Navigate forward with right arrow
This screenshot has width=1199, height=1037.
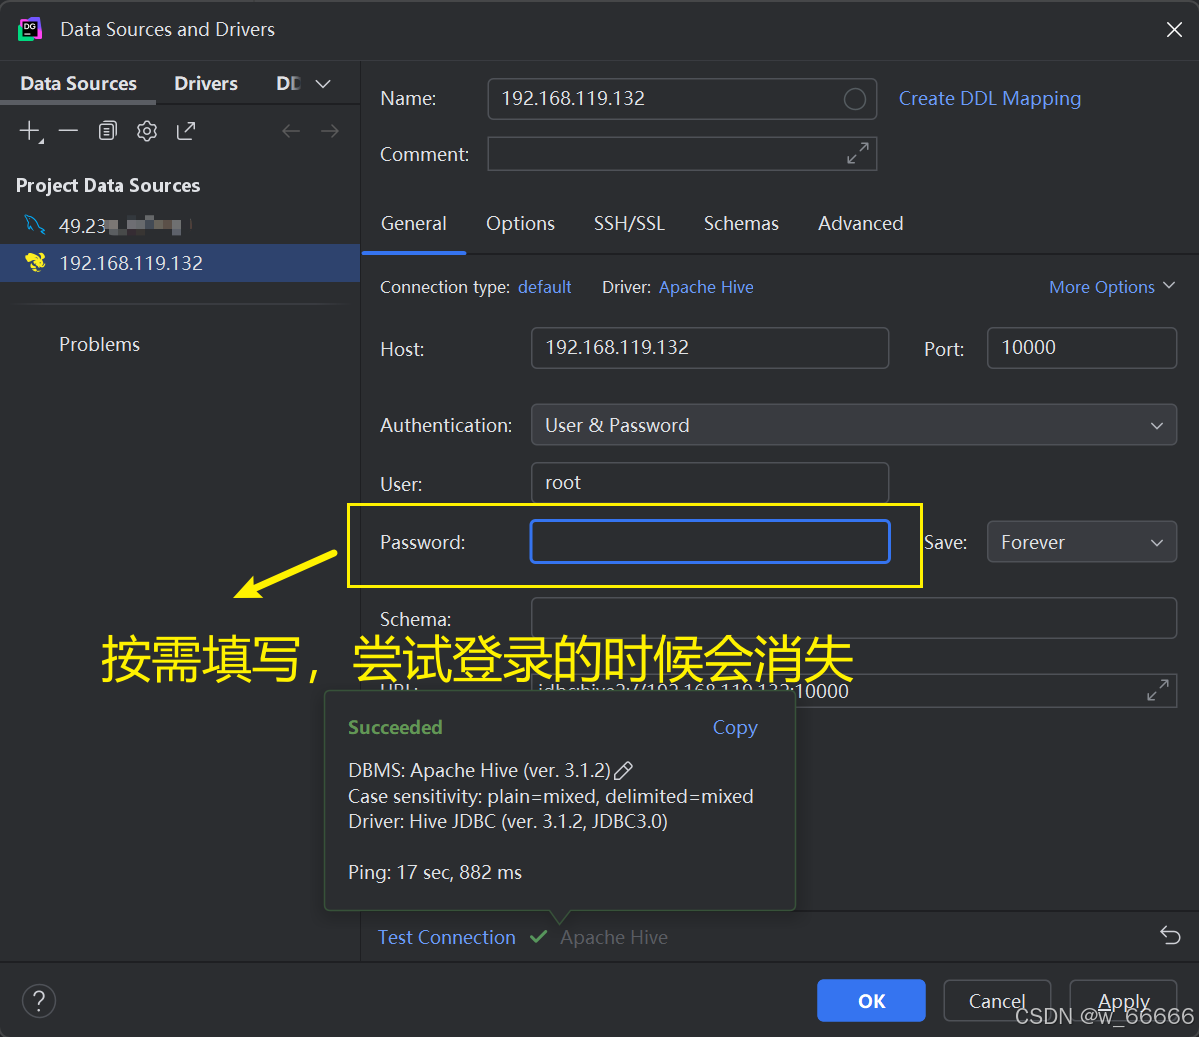tap(330, 132)
